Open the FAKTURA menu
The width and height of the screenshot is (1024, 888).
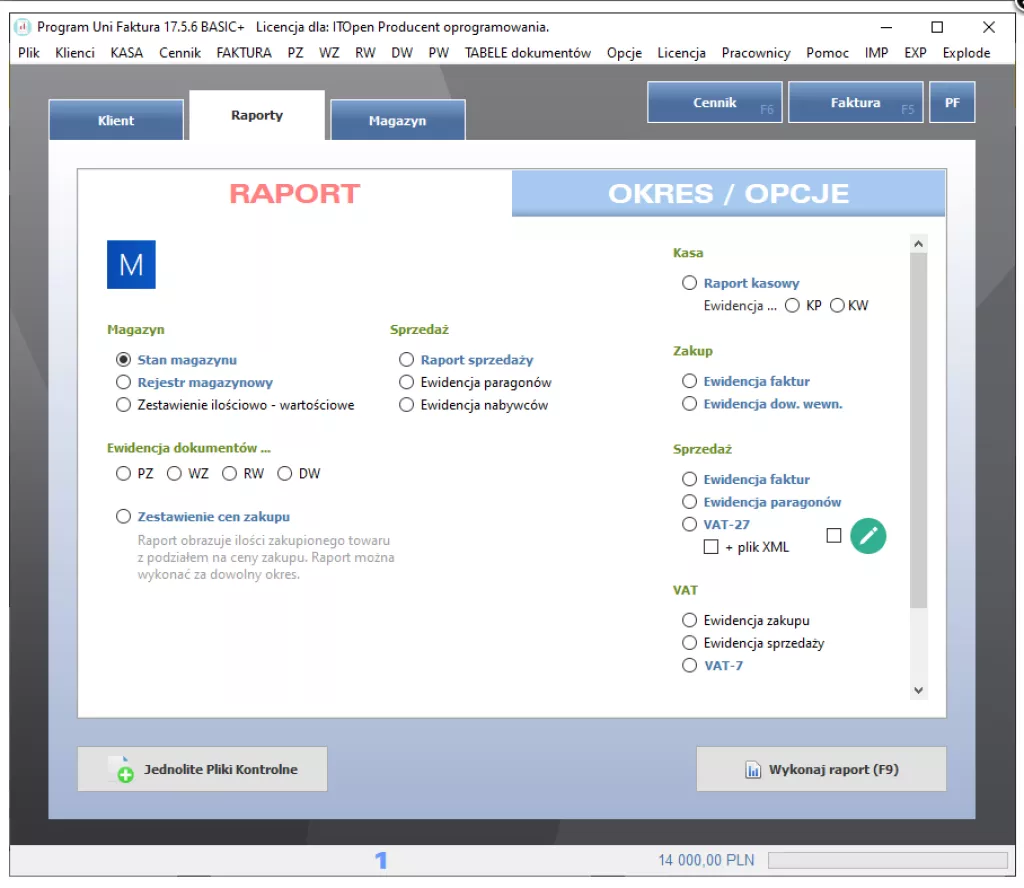pos(244,53)
